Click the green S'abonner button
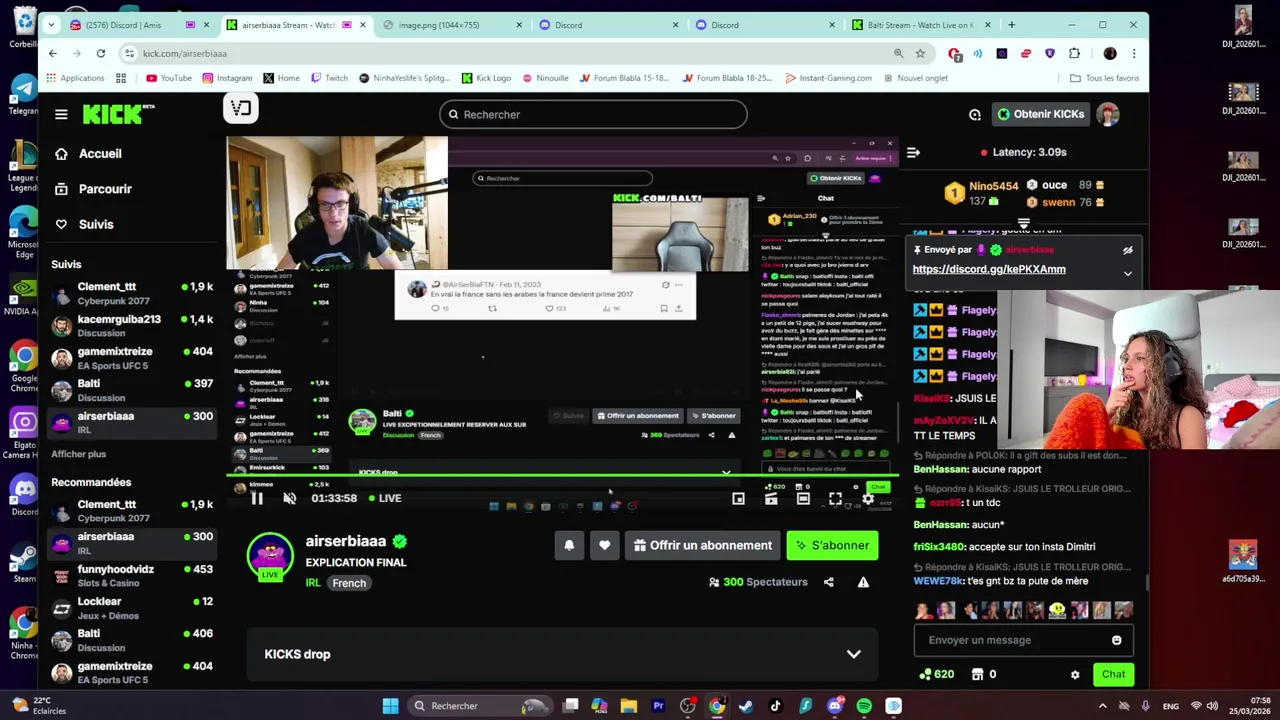This screenshot has width=1280, height=720. (832, 545)
